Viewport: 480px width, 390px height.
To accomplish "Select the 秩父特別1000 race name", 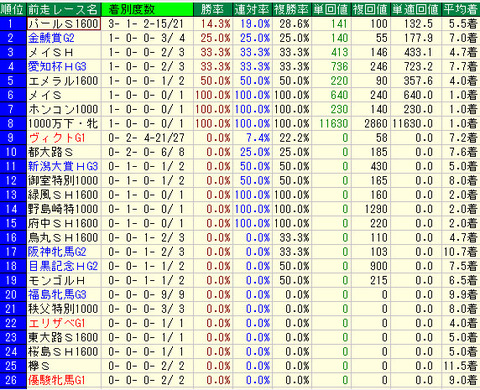I will pyautogui.click(x=63, y=309).
